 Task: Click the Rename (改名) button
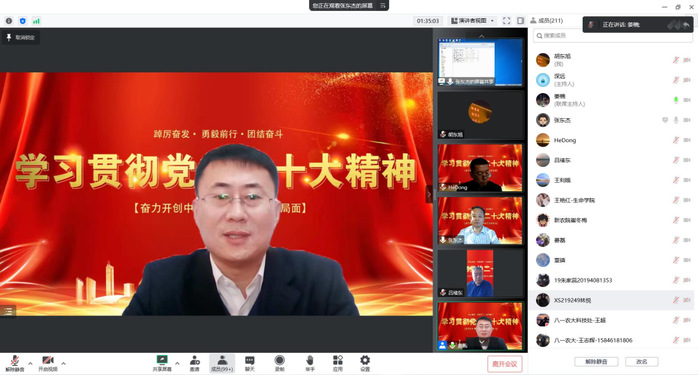[x=641, y=362]
